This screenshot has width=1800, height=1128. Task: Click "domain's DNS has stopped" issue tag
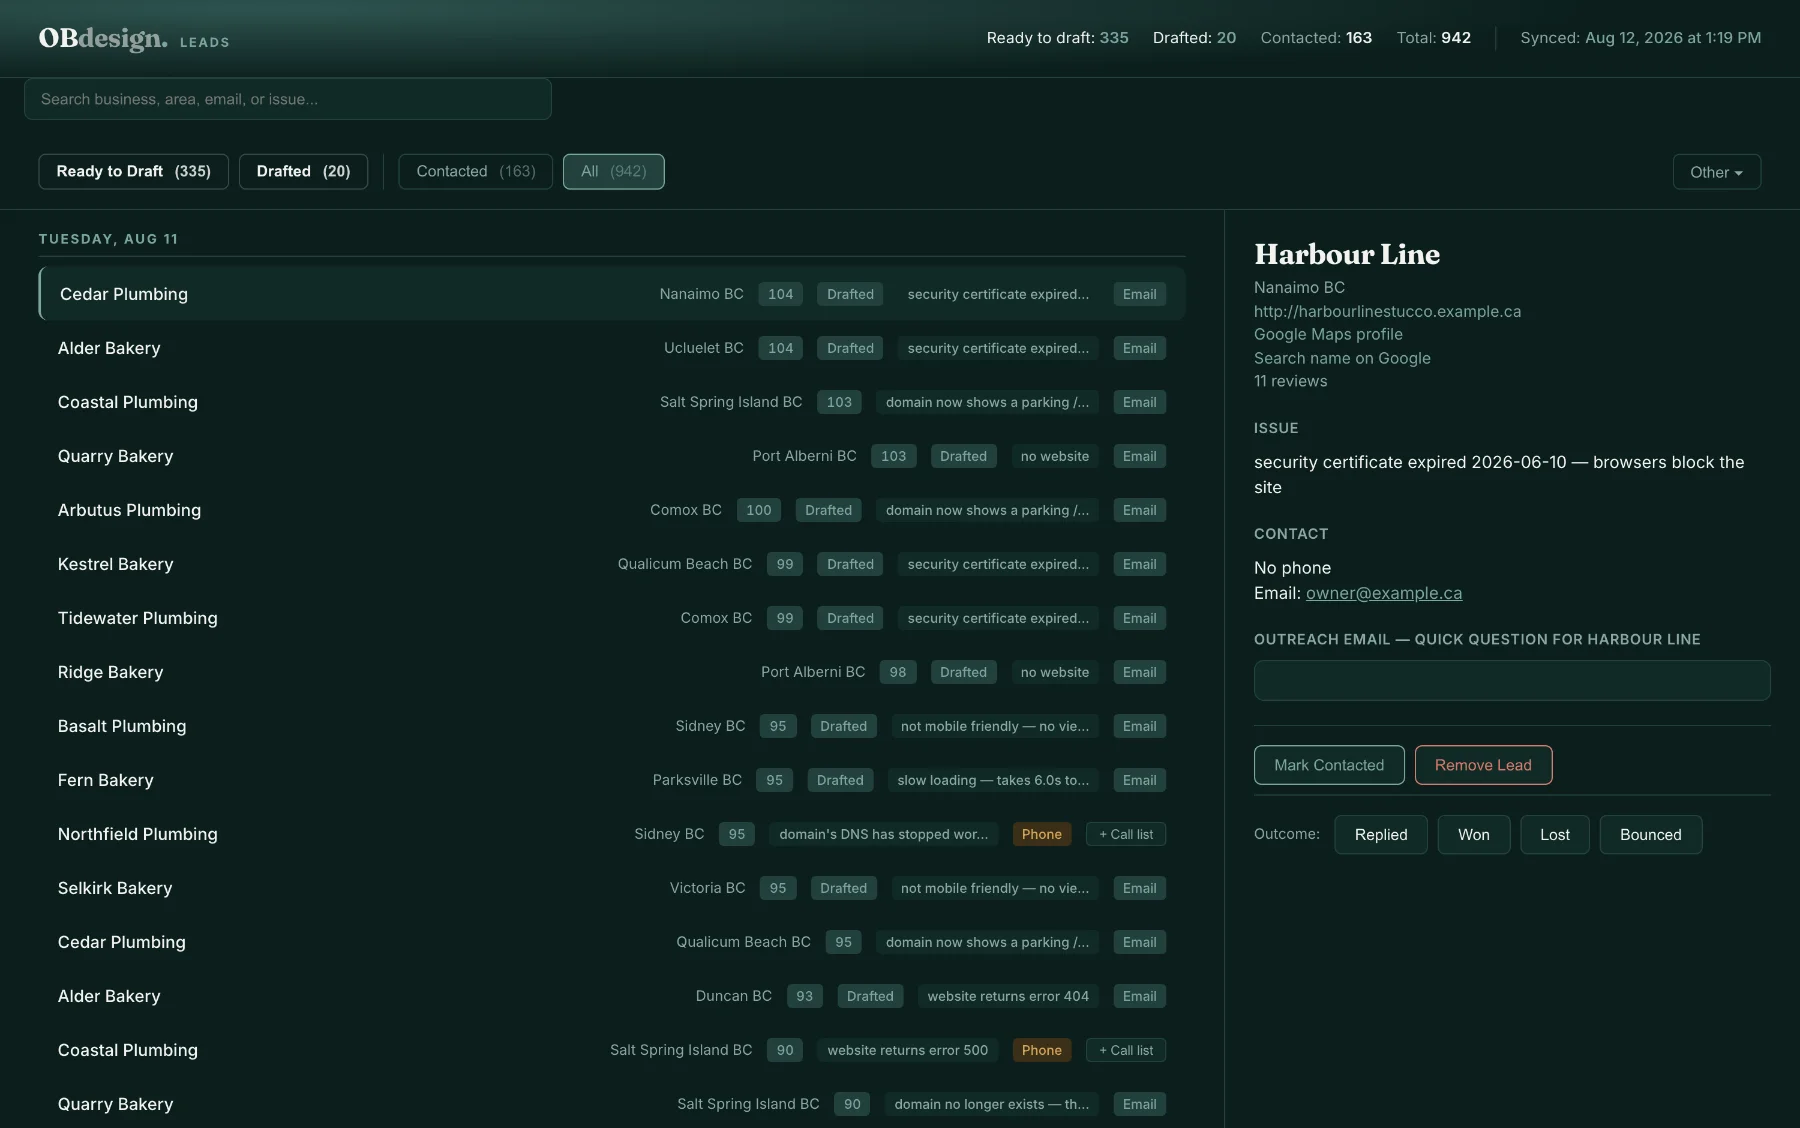tap(883, 834)
